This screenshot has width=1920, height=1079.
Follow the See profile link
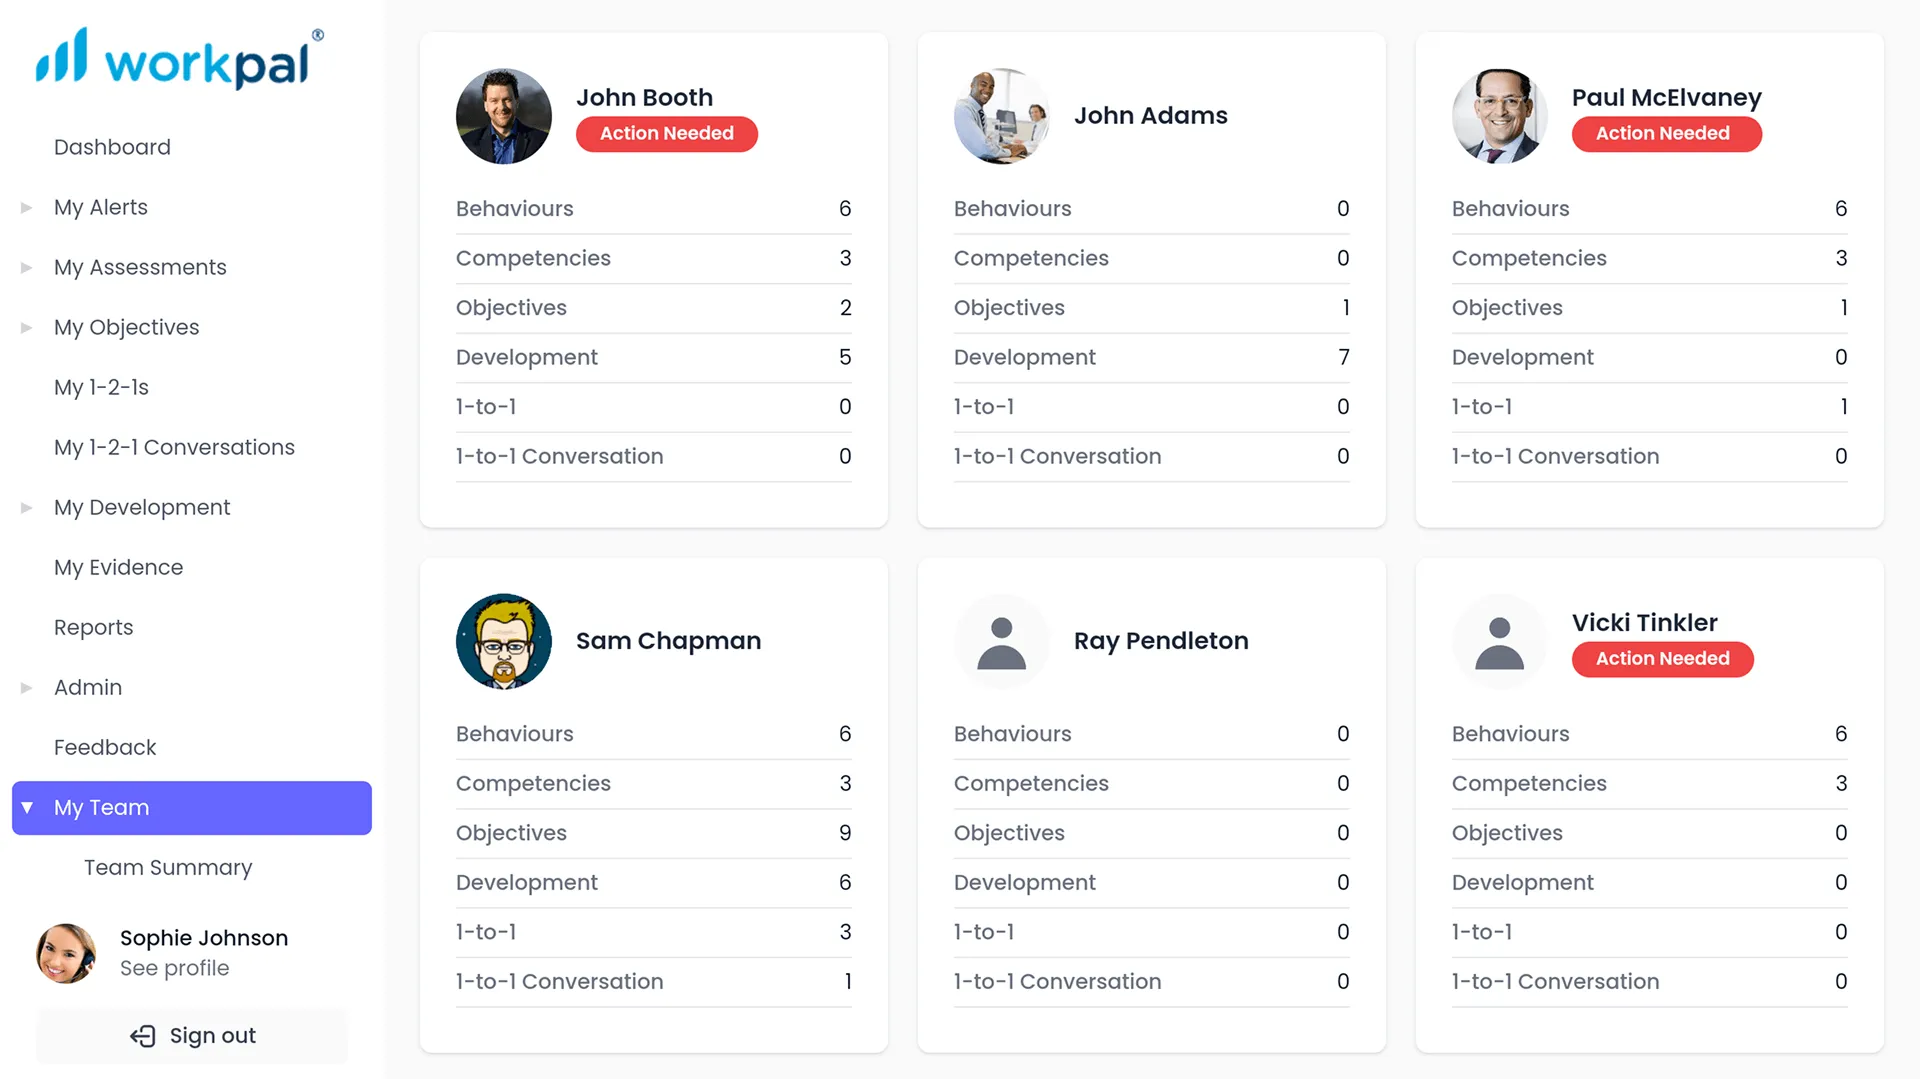(x=174, y=968)
